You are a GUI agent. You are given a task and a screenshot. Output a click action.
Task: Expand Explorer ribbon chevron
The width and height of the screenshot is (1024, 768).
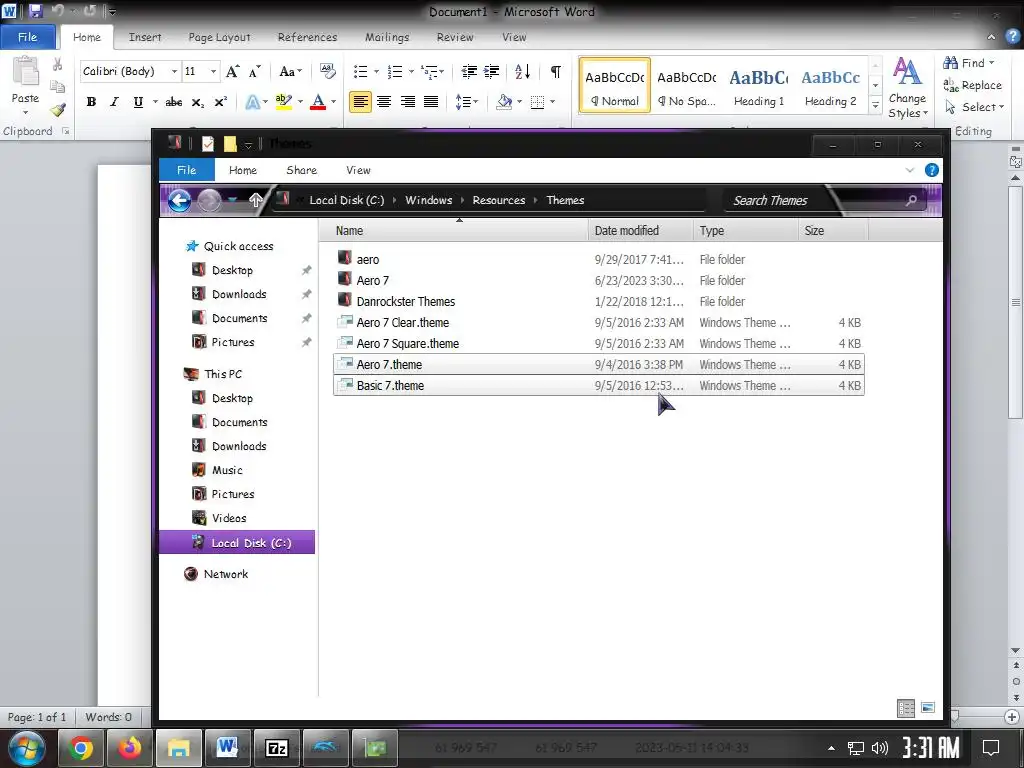pyautogui.click(x=910, y=170)
